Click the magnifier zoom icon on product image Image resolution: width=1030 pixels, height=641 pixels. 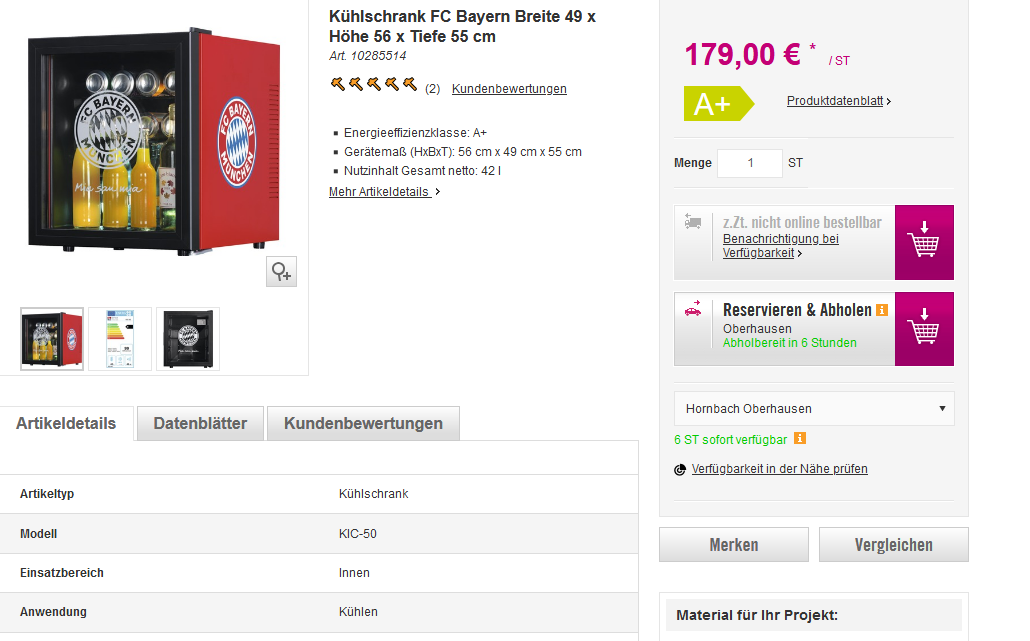pos(281,272)
